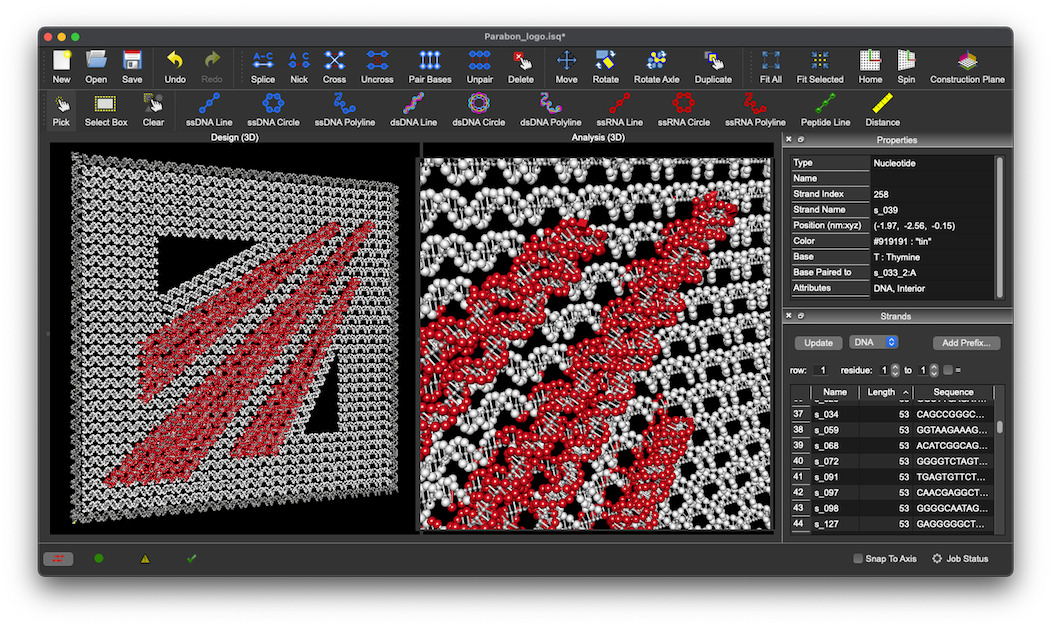Screen dimensions: 1052x628
Task: Click the Distance measuring tool
Action: [882, 108]
